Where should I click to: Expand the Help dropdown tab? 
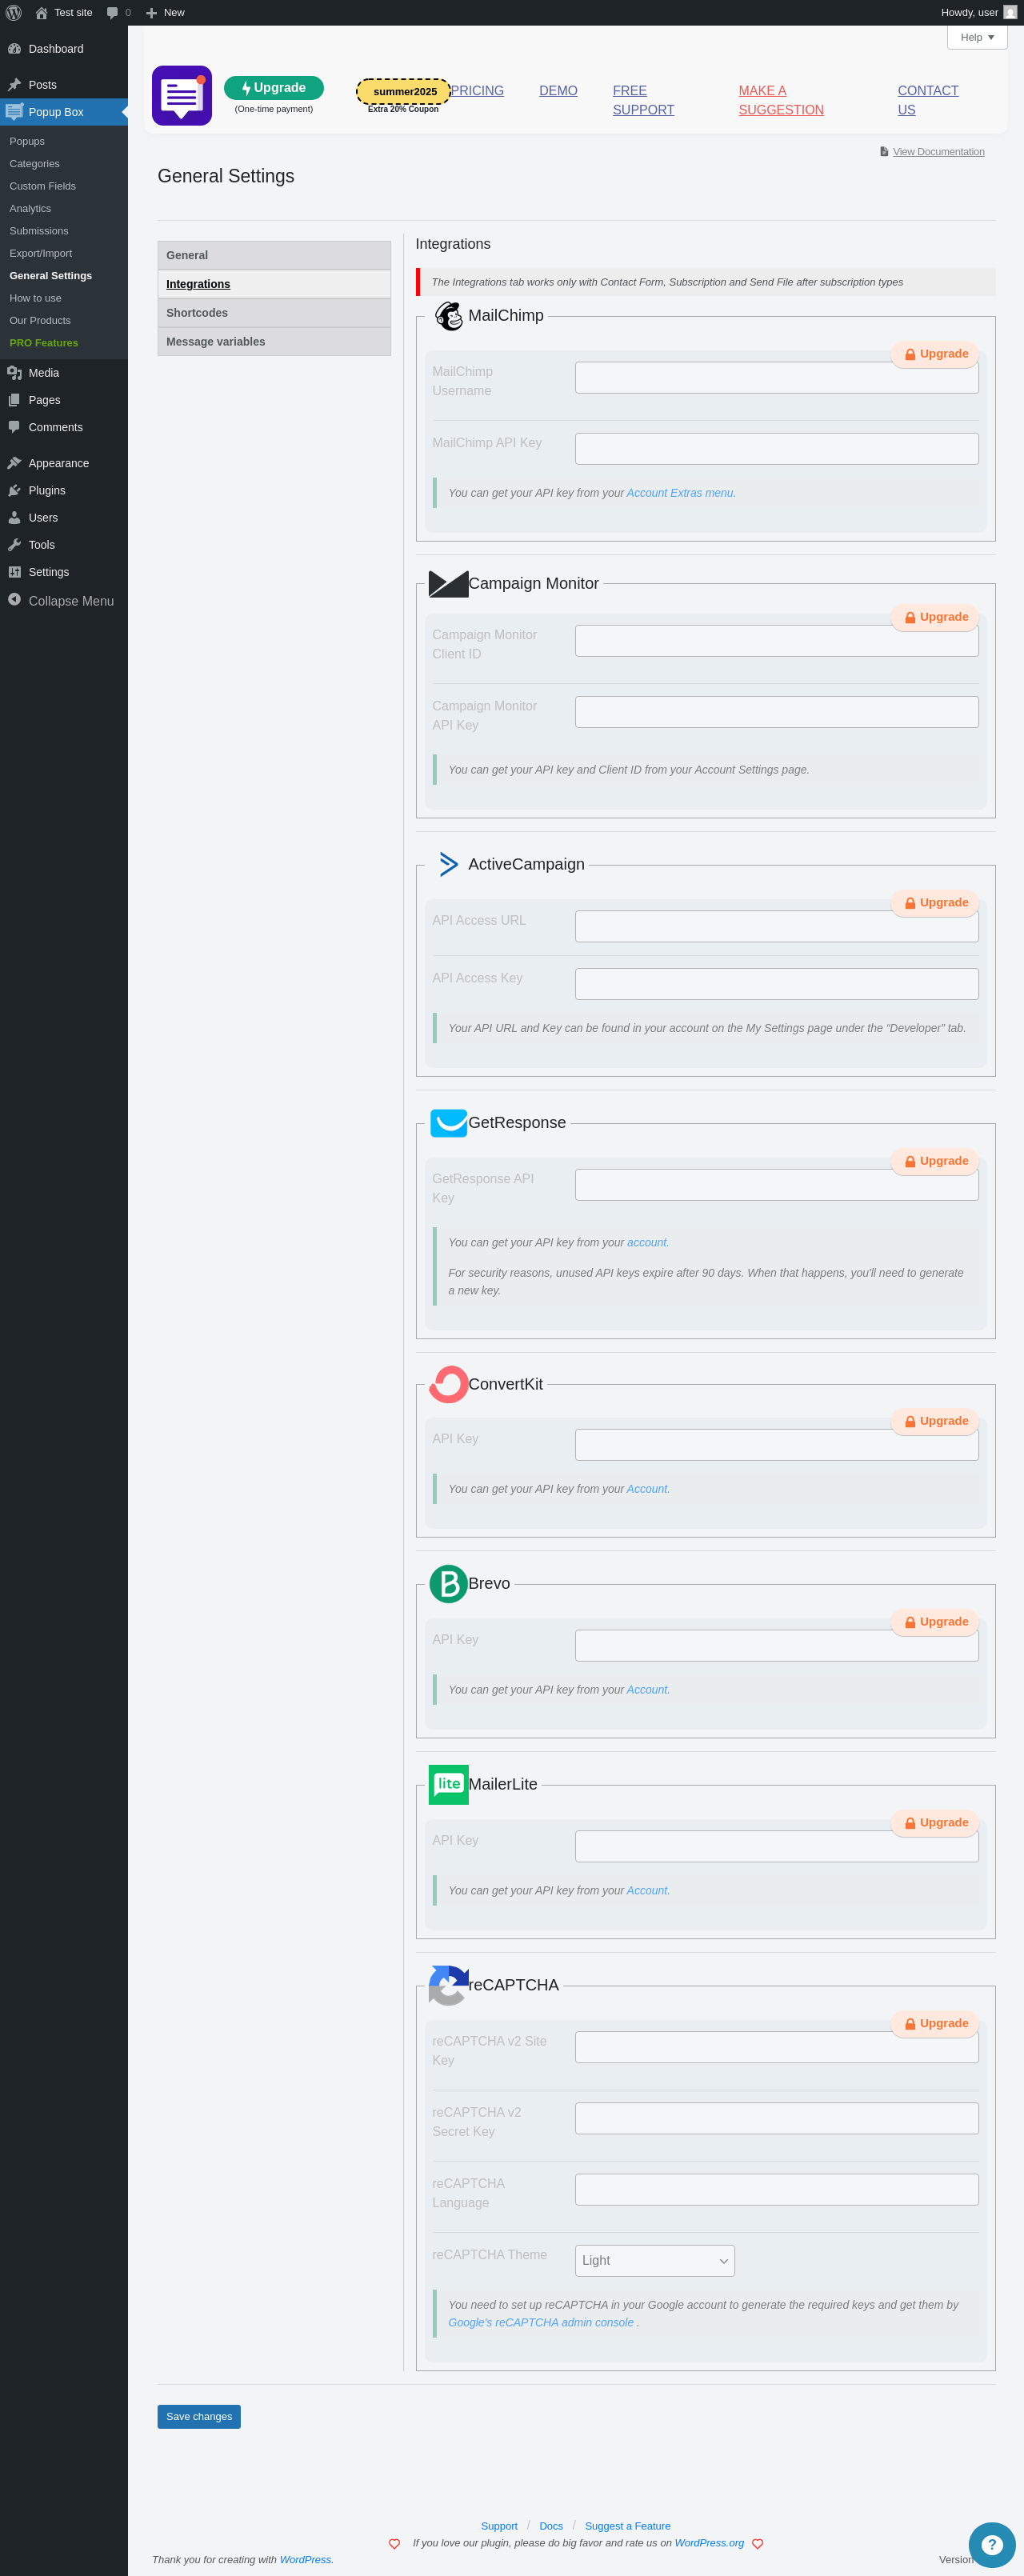[977, 37]
